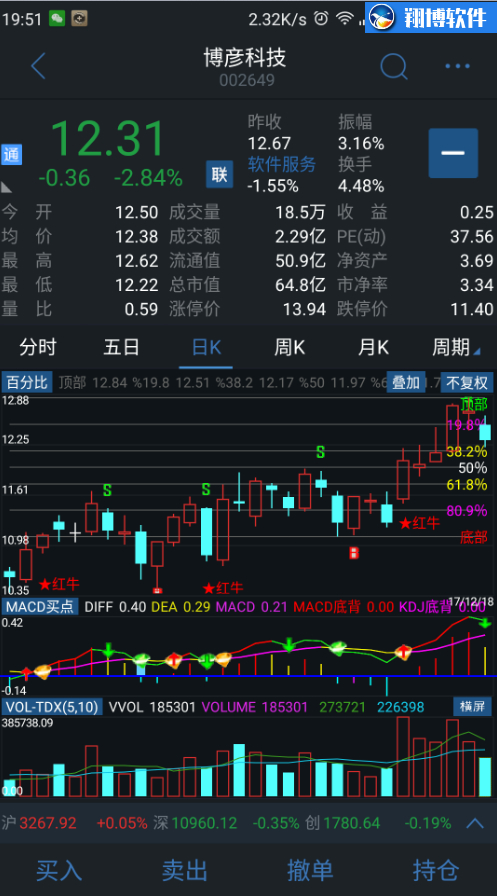
Task: Tap 撤单 cancel order button
Action: 310,870
